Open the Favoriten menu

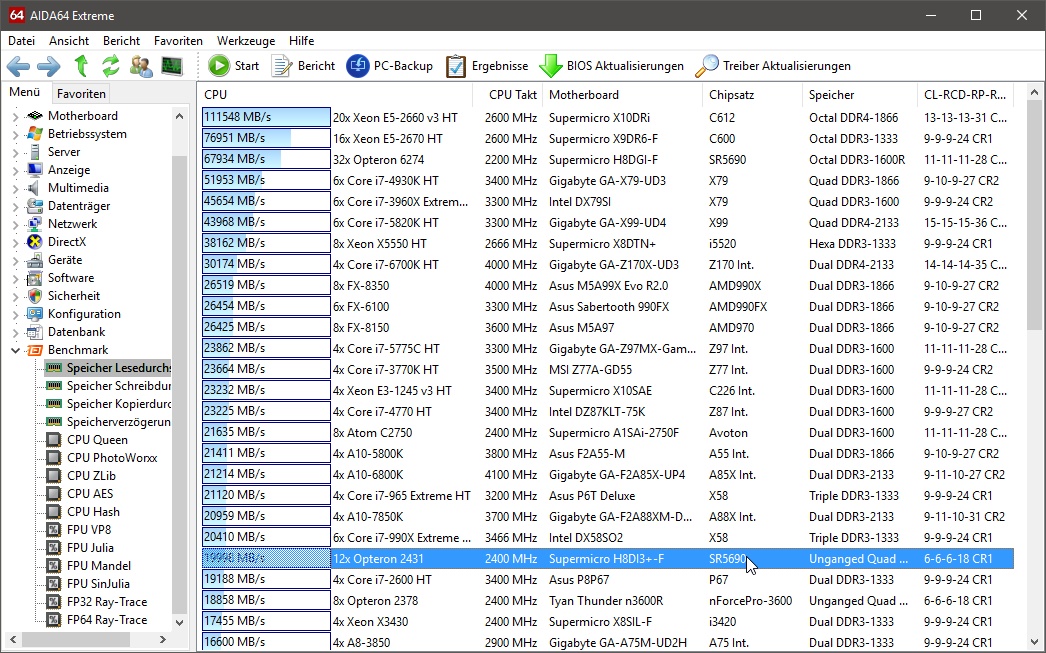click(x=178, y=41)
